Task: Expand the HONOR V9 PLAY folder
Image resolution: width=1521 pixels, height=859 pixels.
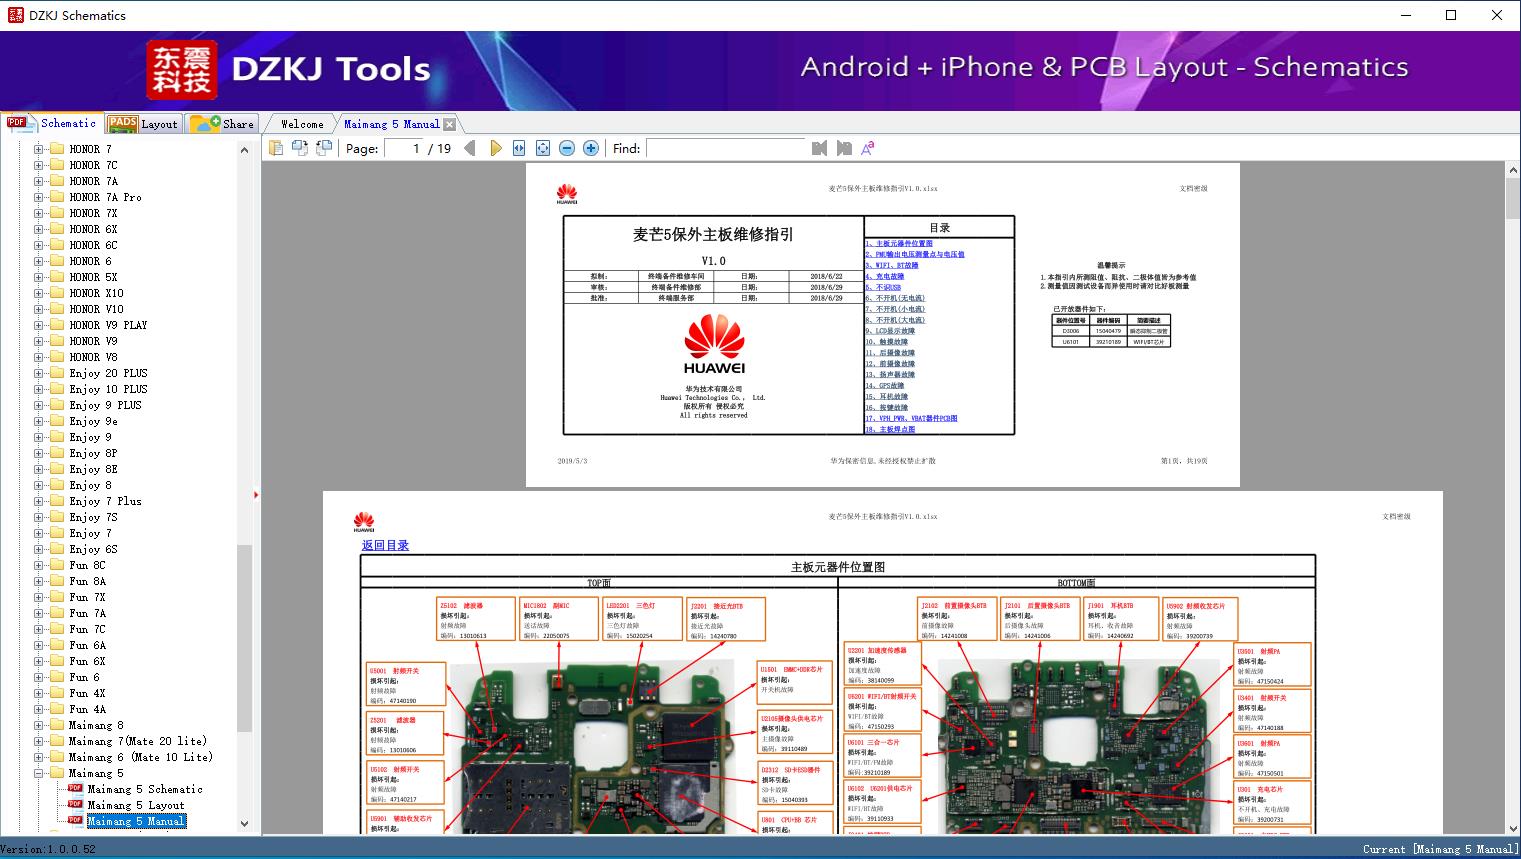Action: (x=38, y=325)
